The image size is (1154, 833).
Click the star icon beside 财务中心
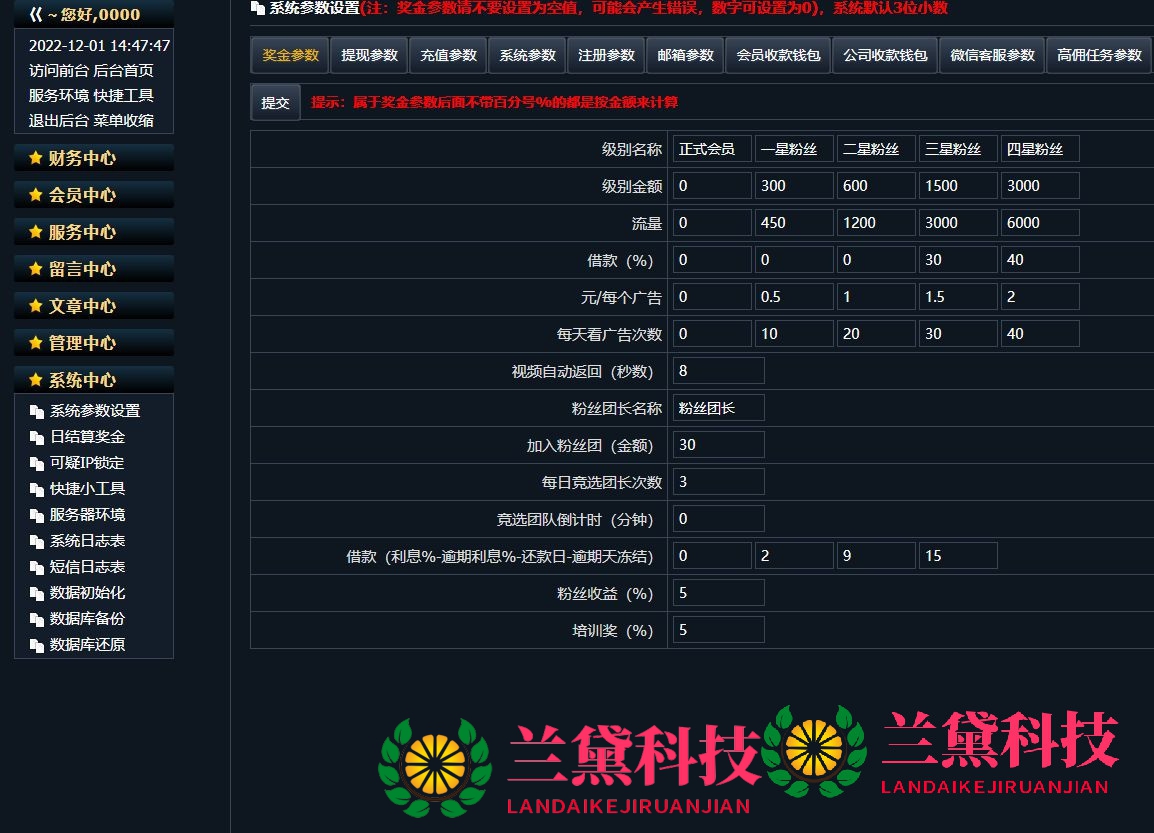pos(36,158)
